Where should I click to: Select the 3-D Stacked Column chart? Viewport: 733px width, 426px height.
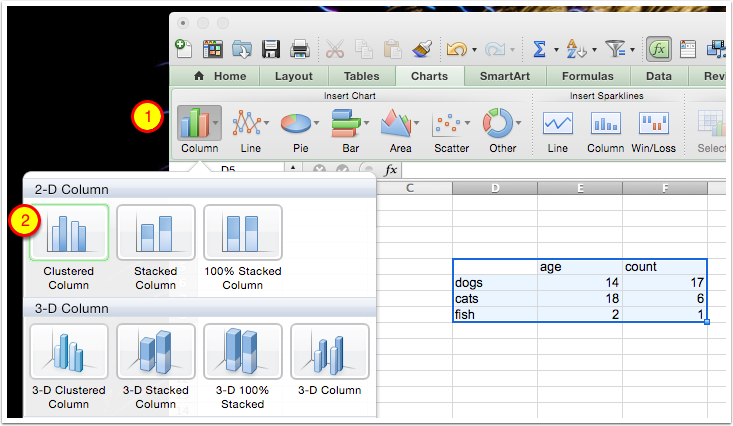pos(154,352)
